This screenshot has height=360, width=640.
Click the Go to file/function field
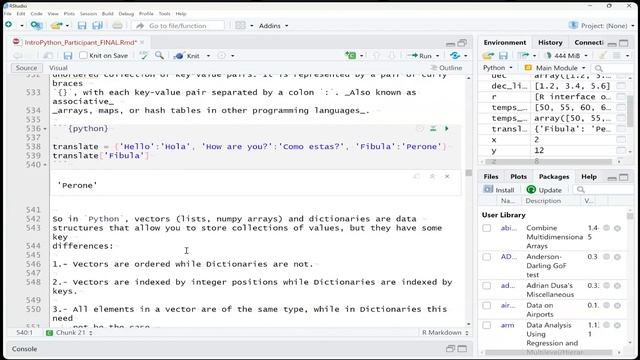(x=178, y=26)
